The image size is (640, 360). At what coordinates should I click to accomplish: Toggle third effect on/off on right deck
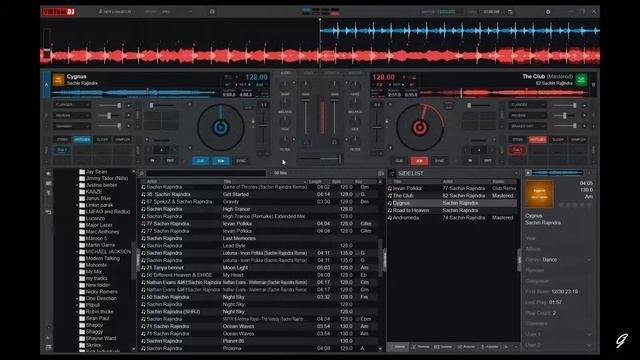(x=584, y=126)
